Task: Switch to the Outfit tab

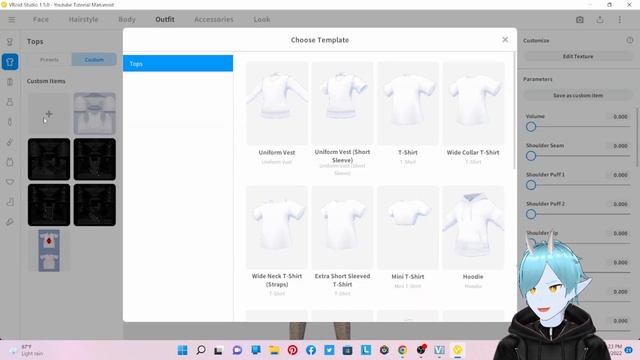Action: [165, 20]
